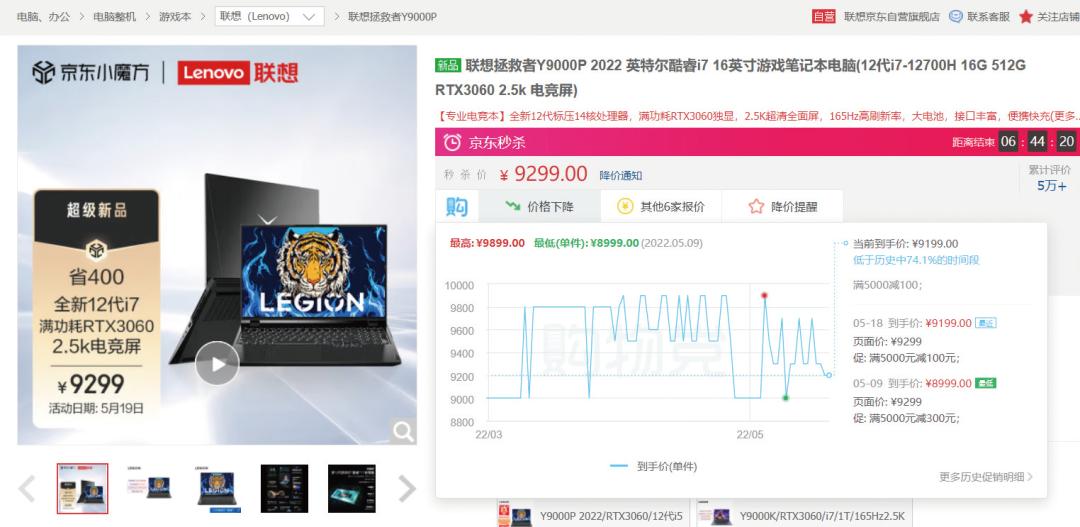Open the 联想 (Lenovo) brand dropdown

[269, 17]
